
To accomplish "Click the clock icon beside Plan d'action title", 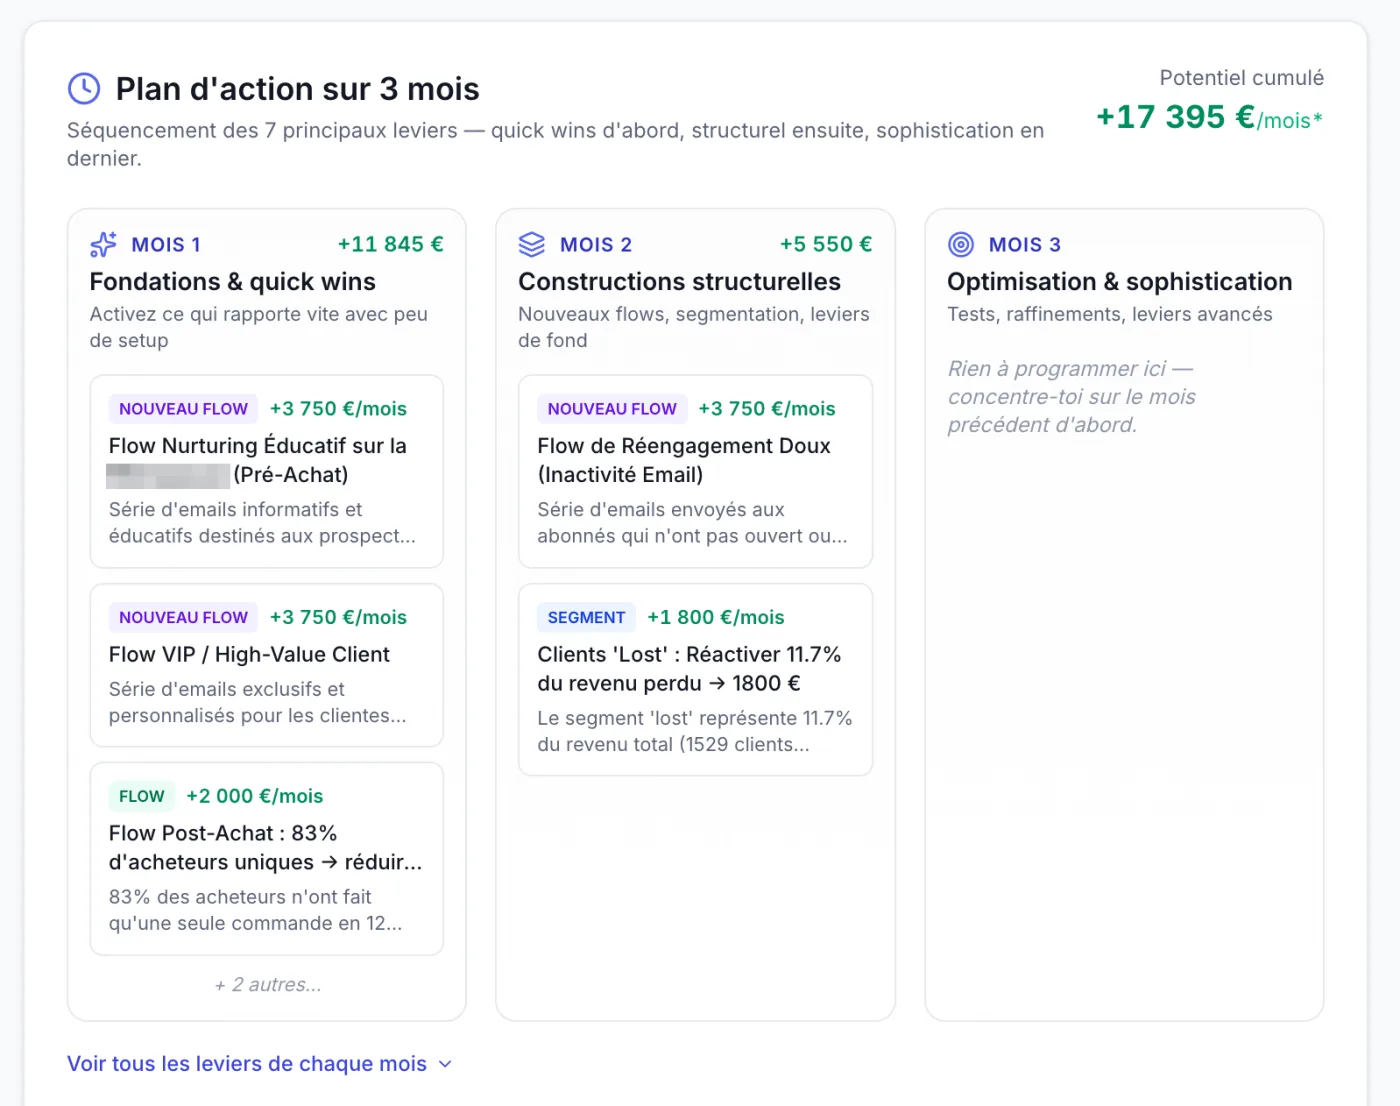I will (84, 88).
